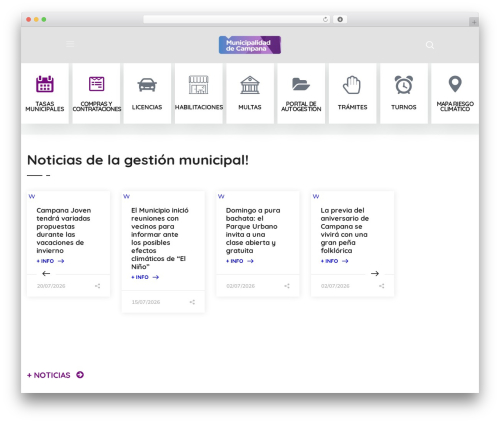Viewport: 500px width, 423px height.
Task: Click the Portal de Autogestión folder icon
Action: (x=301, y=84)
